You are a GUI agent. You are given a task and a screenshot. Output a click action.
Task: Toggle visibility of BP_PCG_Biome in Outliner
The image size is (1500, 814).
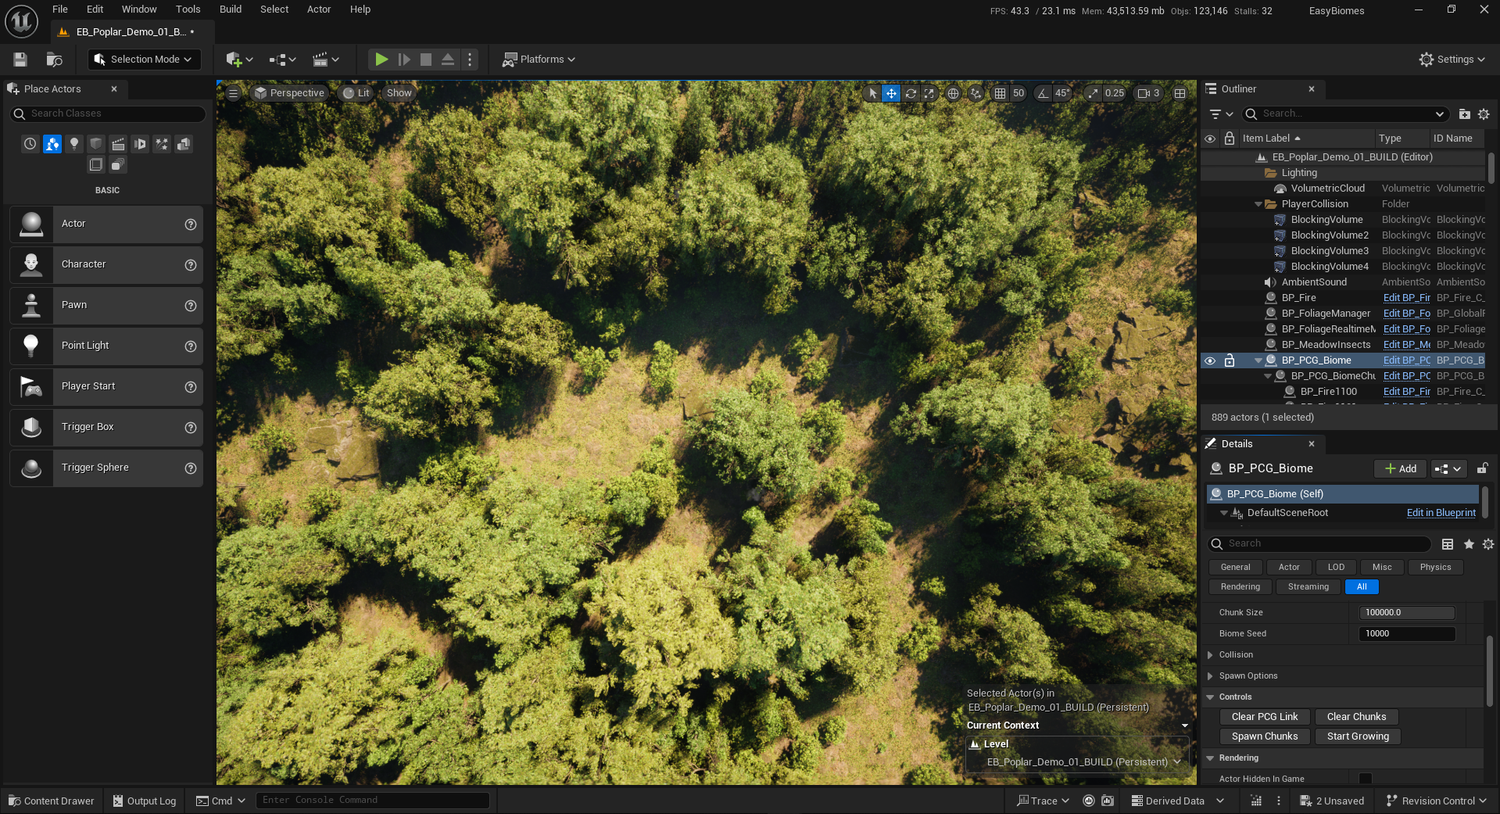1210,360
